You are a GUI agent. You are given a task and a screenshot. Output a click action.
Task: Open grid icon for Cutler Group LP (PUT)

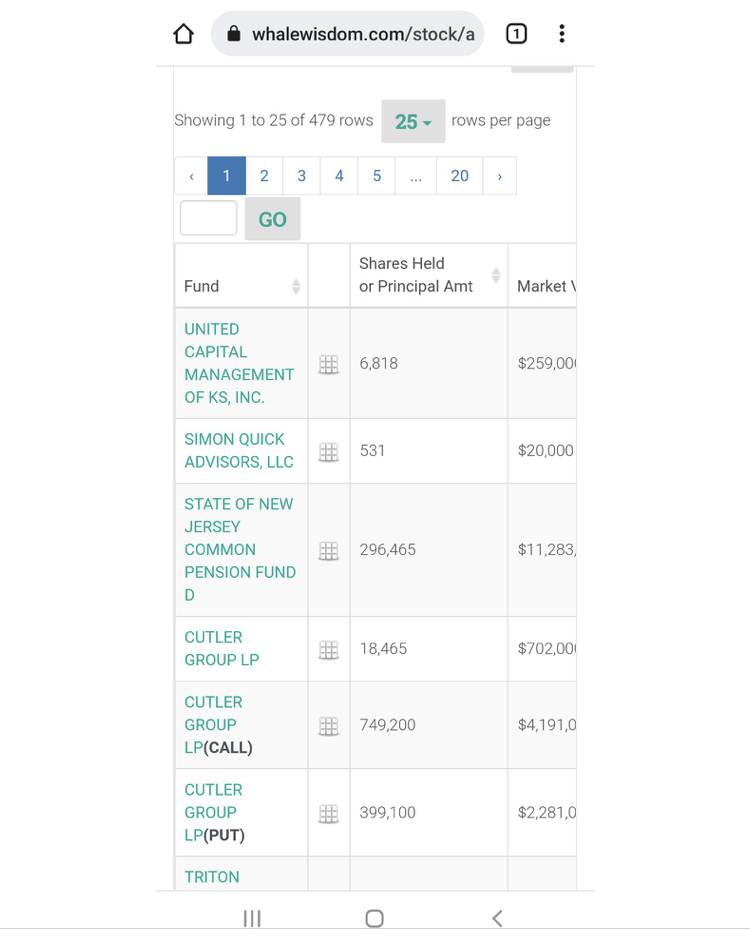tap(328, 813)
